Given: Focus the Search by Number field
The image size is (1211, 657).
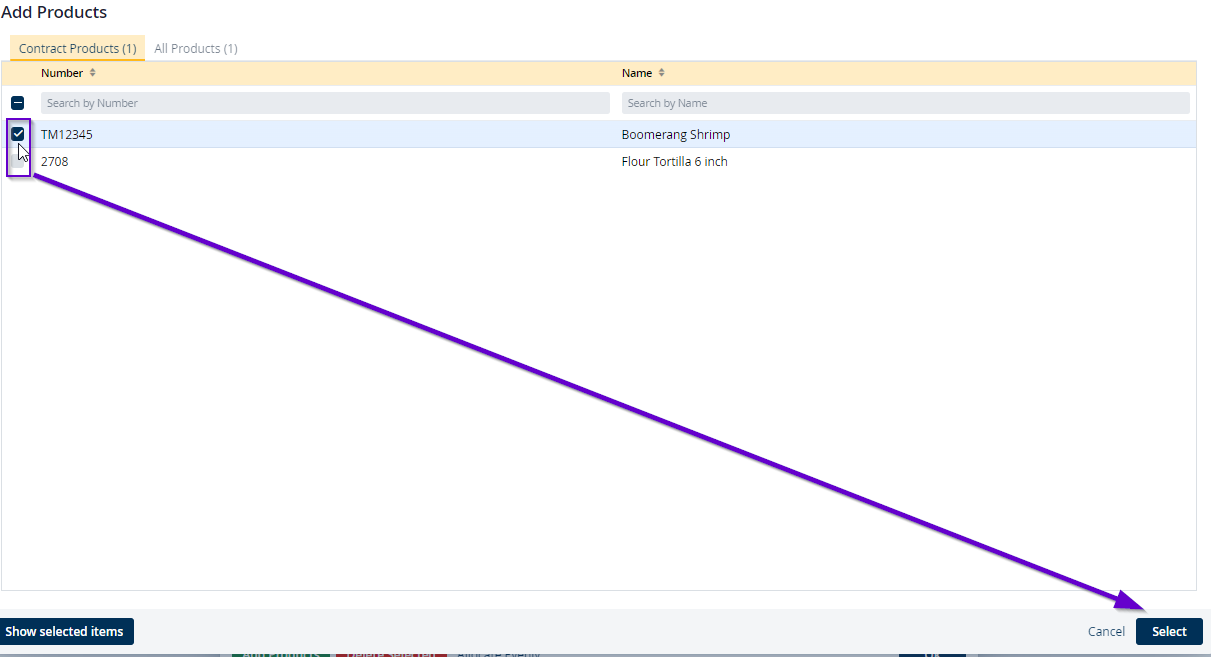Looking at the screenshot, I should click(x=325, y=103).
